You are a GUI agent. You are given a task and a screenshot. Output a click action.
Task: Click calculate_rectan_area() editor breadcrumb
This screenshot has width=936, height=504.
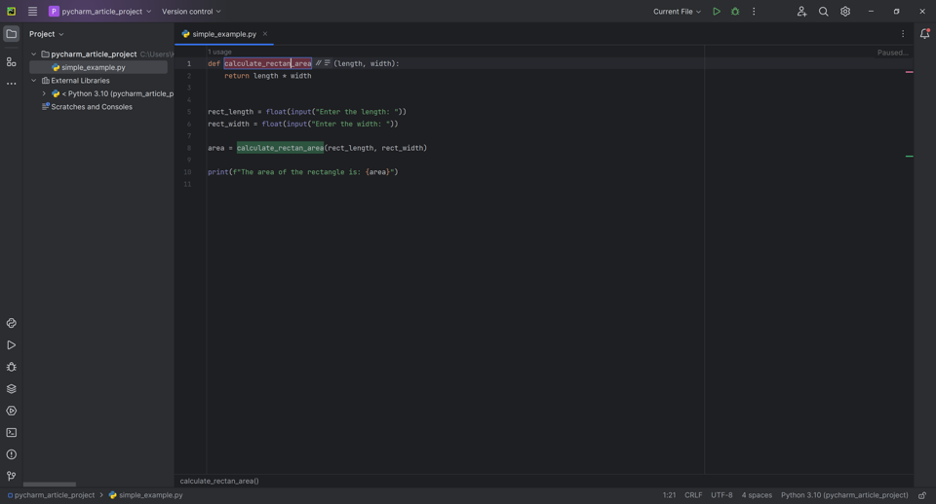tap(219, 481)
